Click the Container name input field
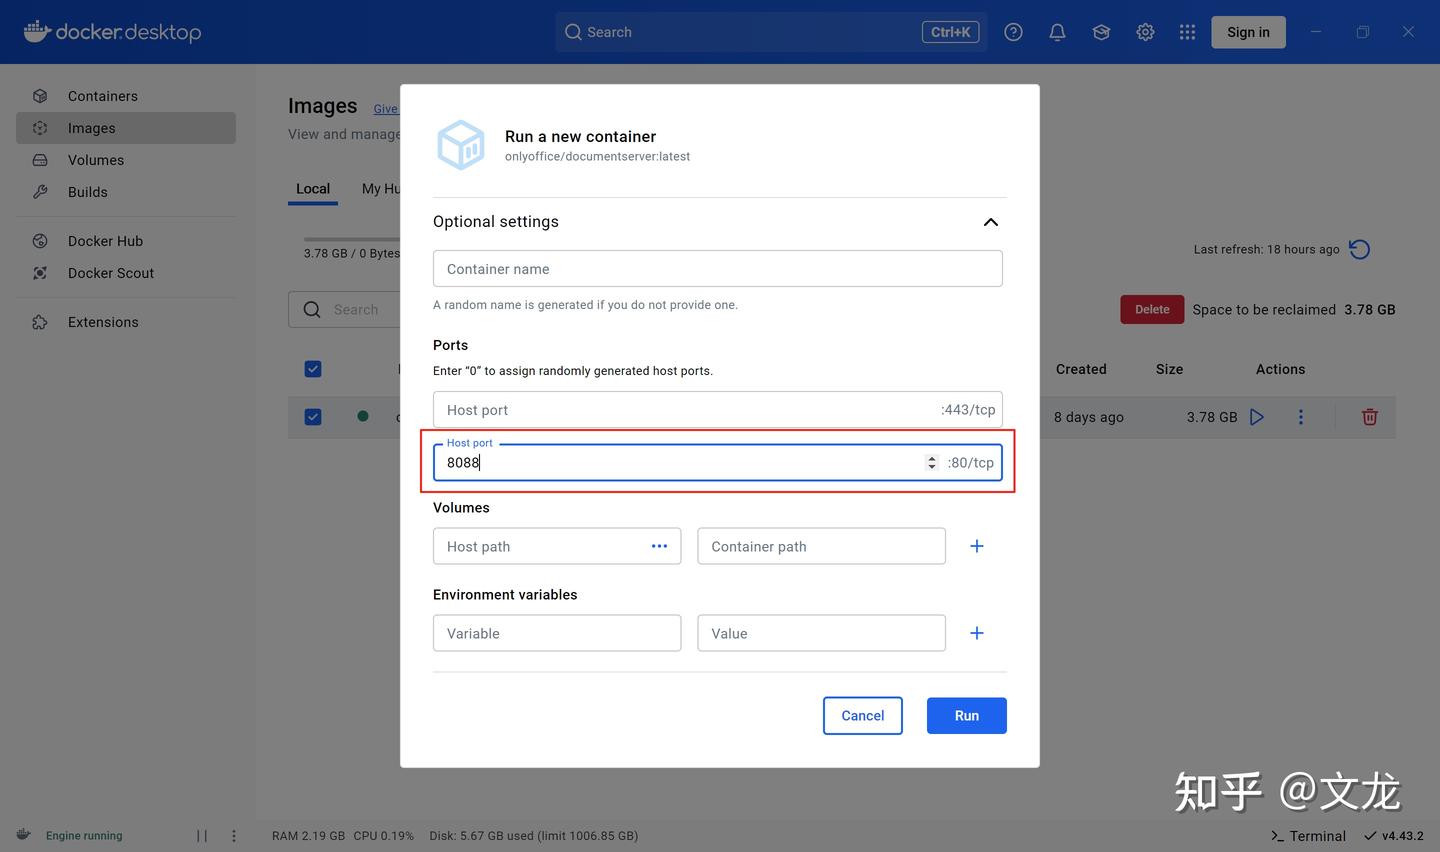The image size is (1440, 852). 717,268
